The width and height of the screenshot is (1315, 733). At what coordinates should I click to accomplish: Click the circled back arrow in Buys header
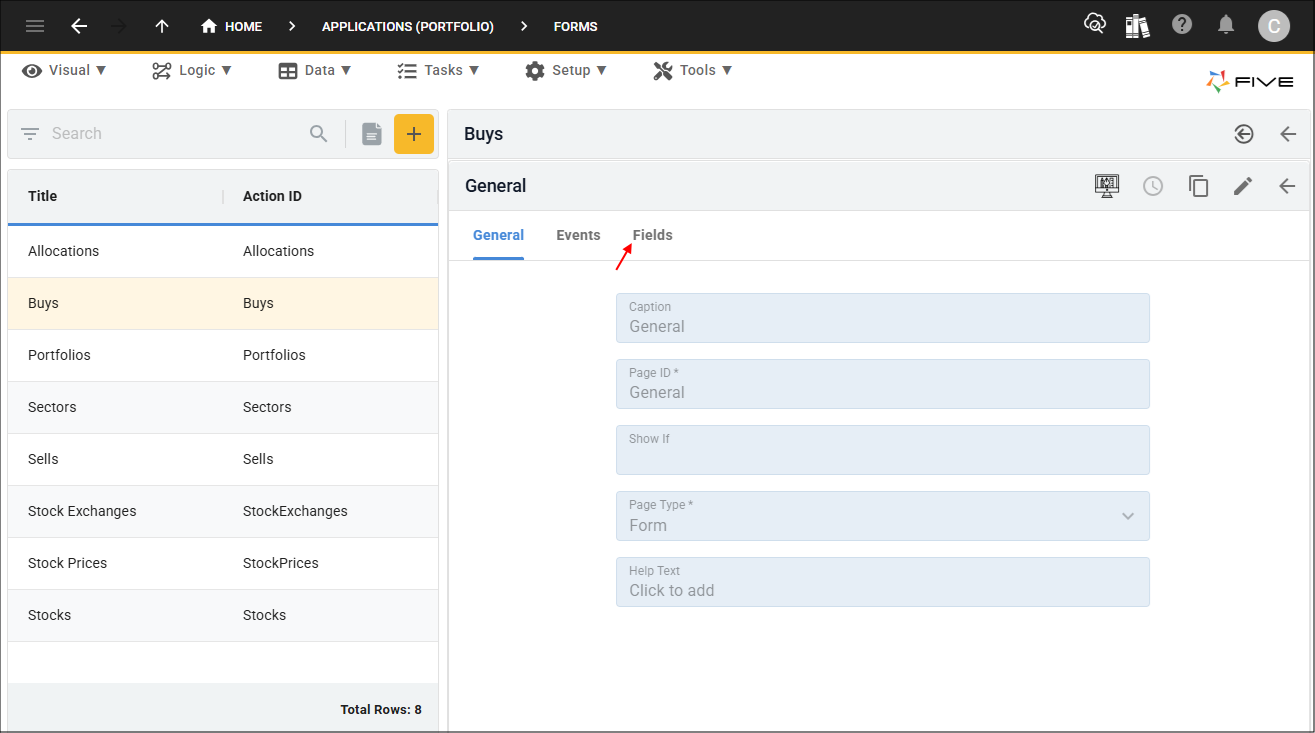point(1244,134)
